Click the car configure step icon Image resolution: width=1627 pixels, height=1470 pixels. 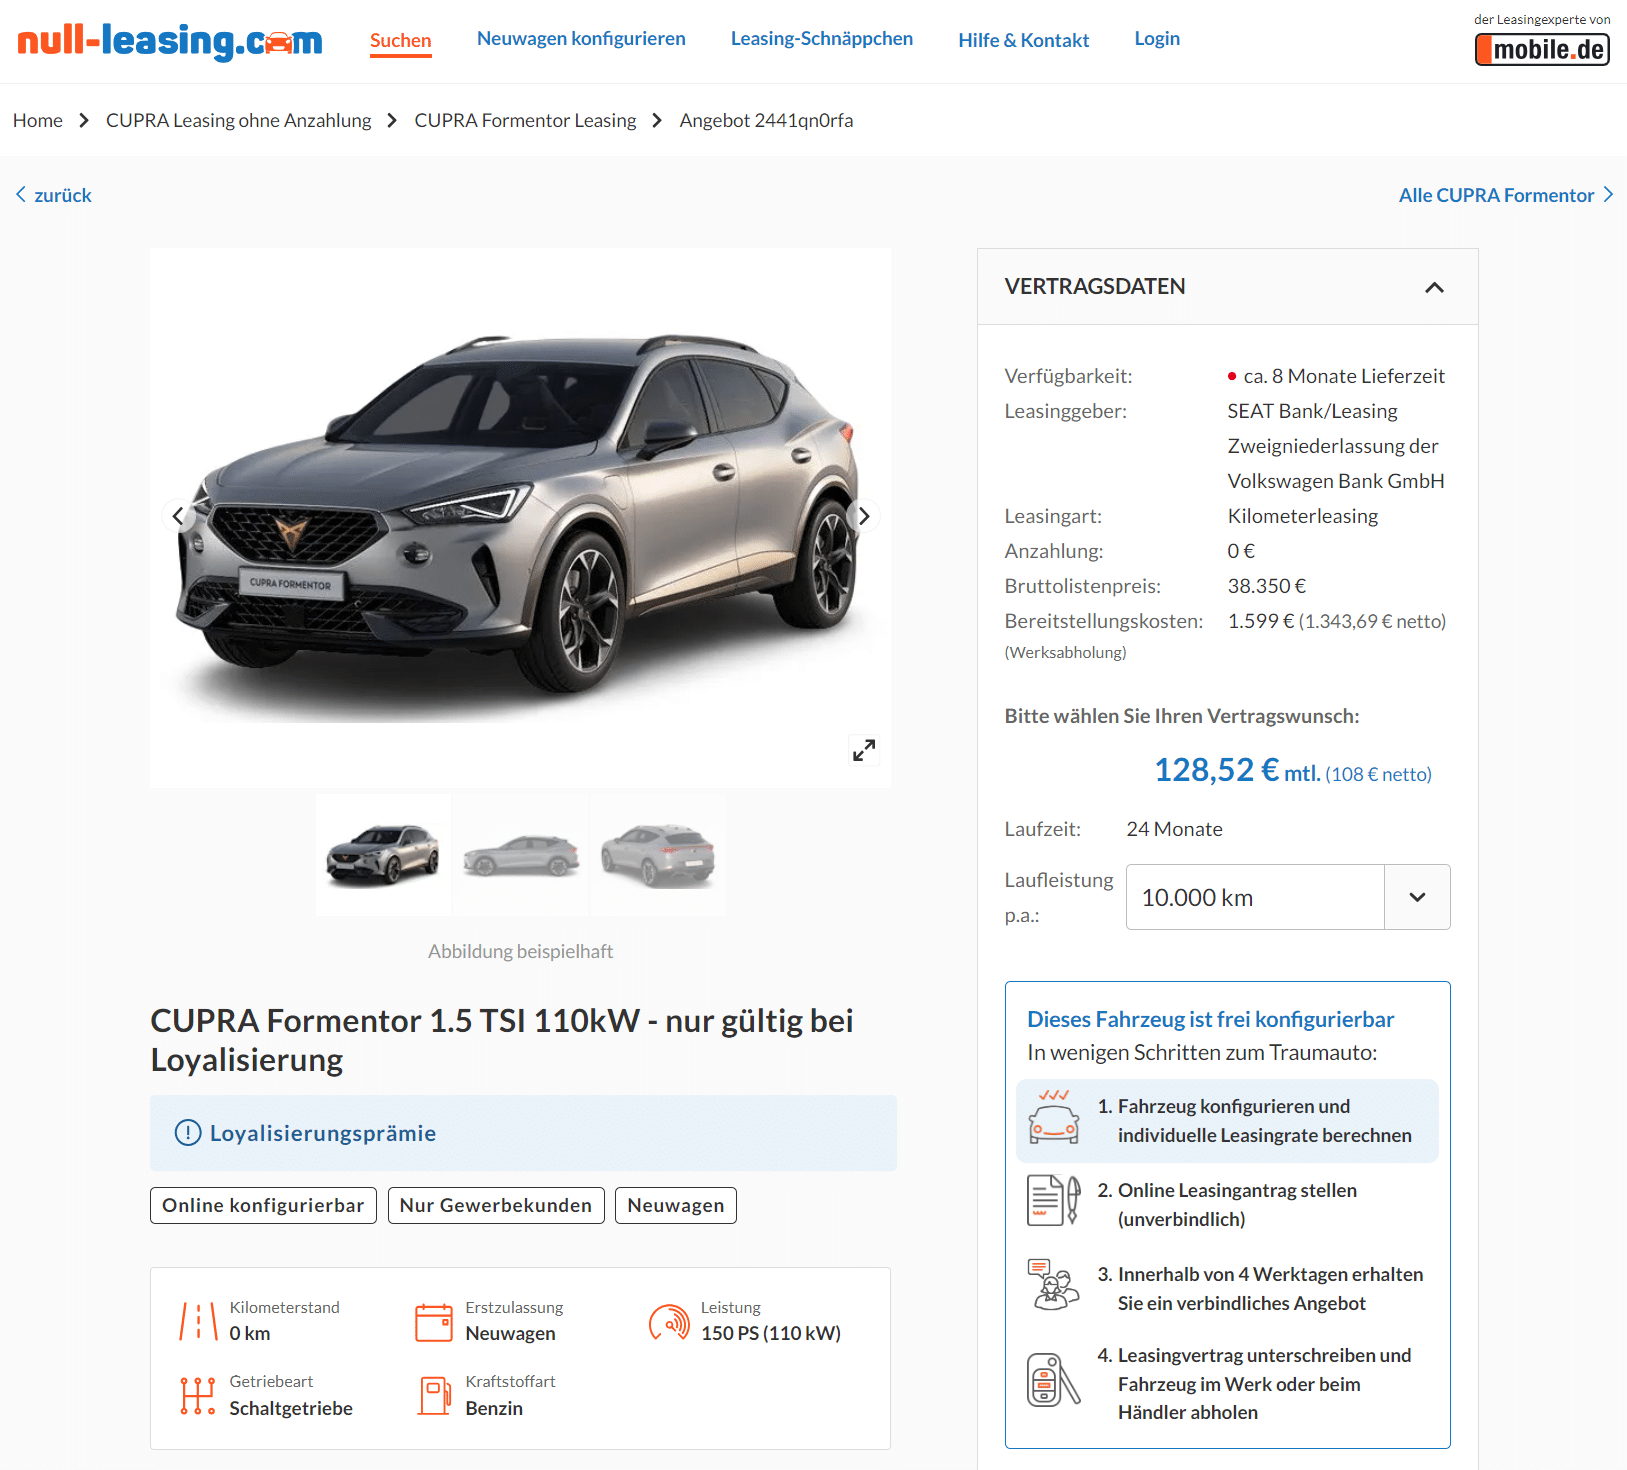point(1054,1117)
